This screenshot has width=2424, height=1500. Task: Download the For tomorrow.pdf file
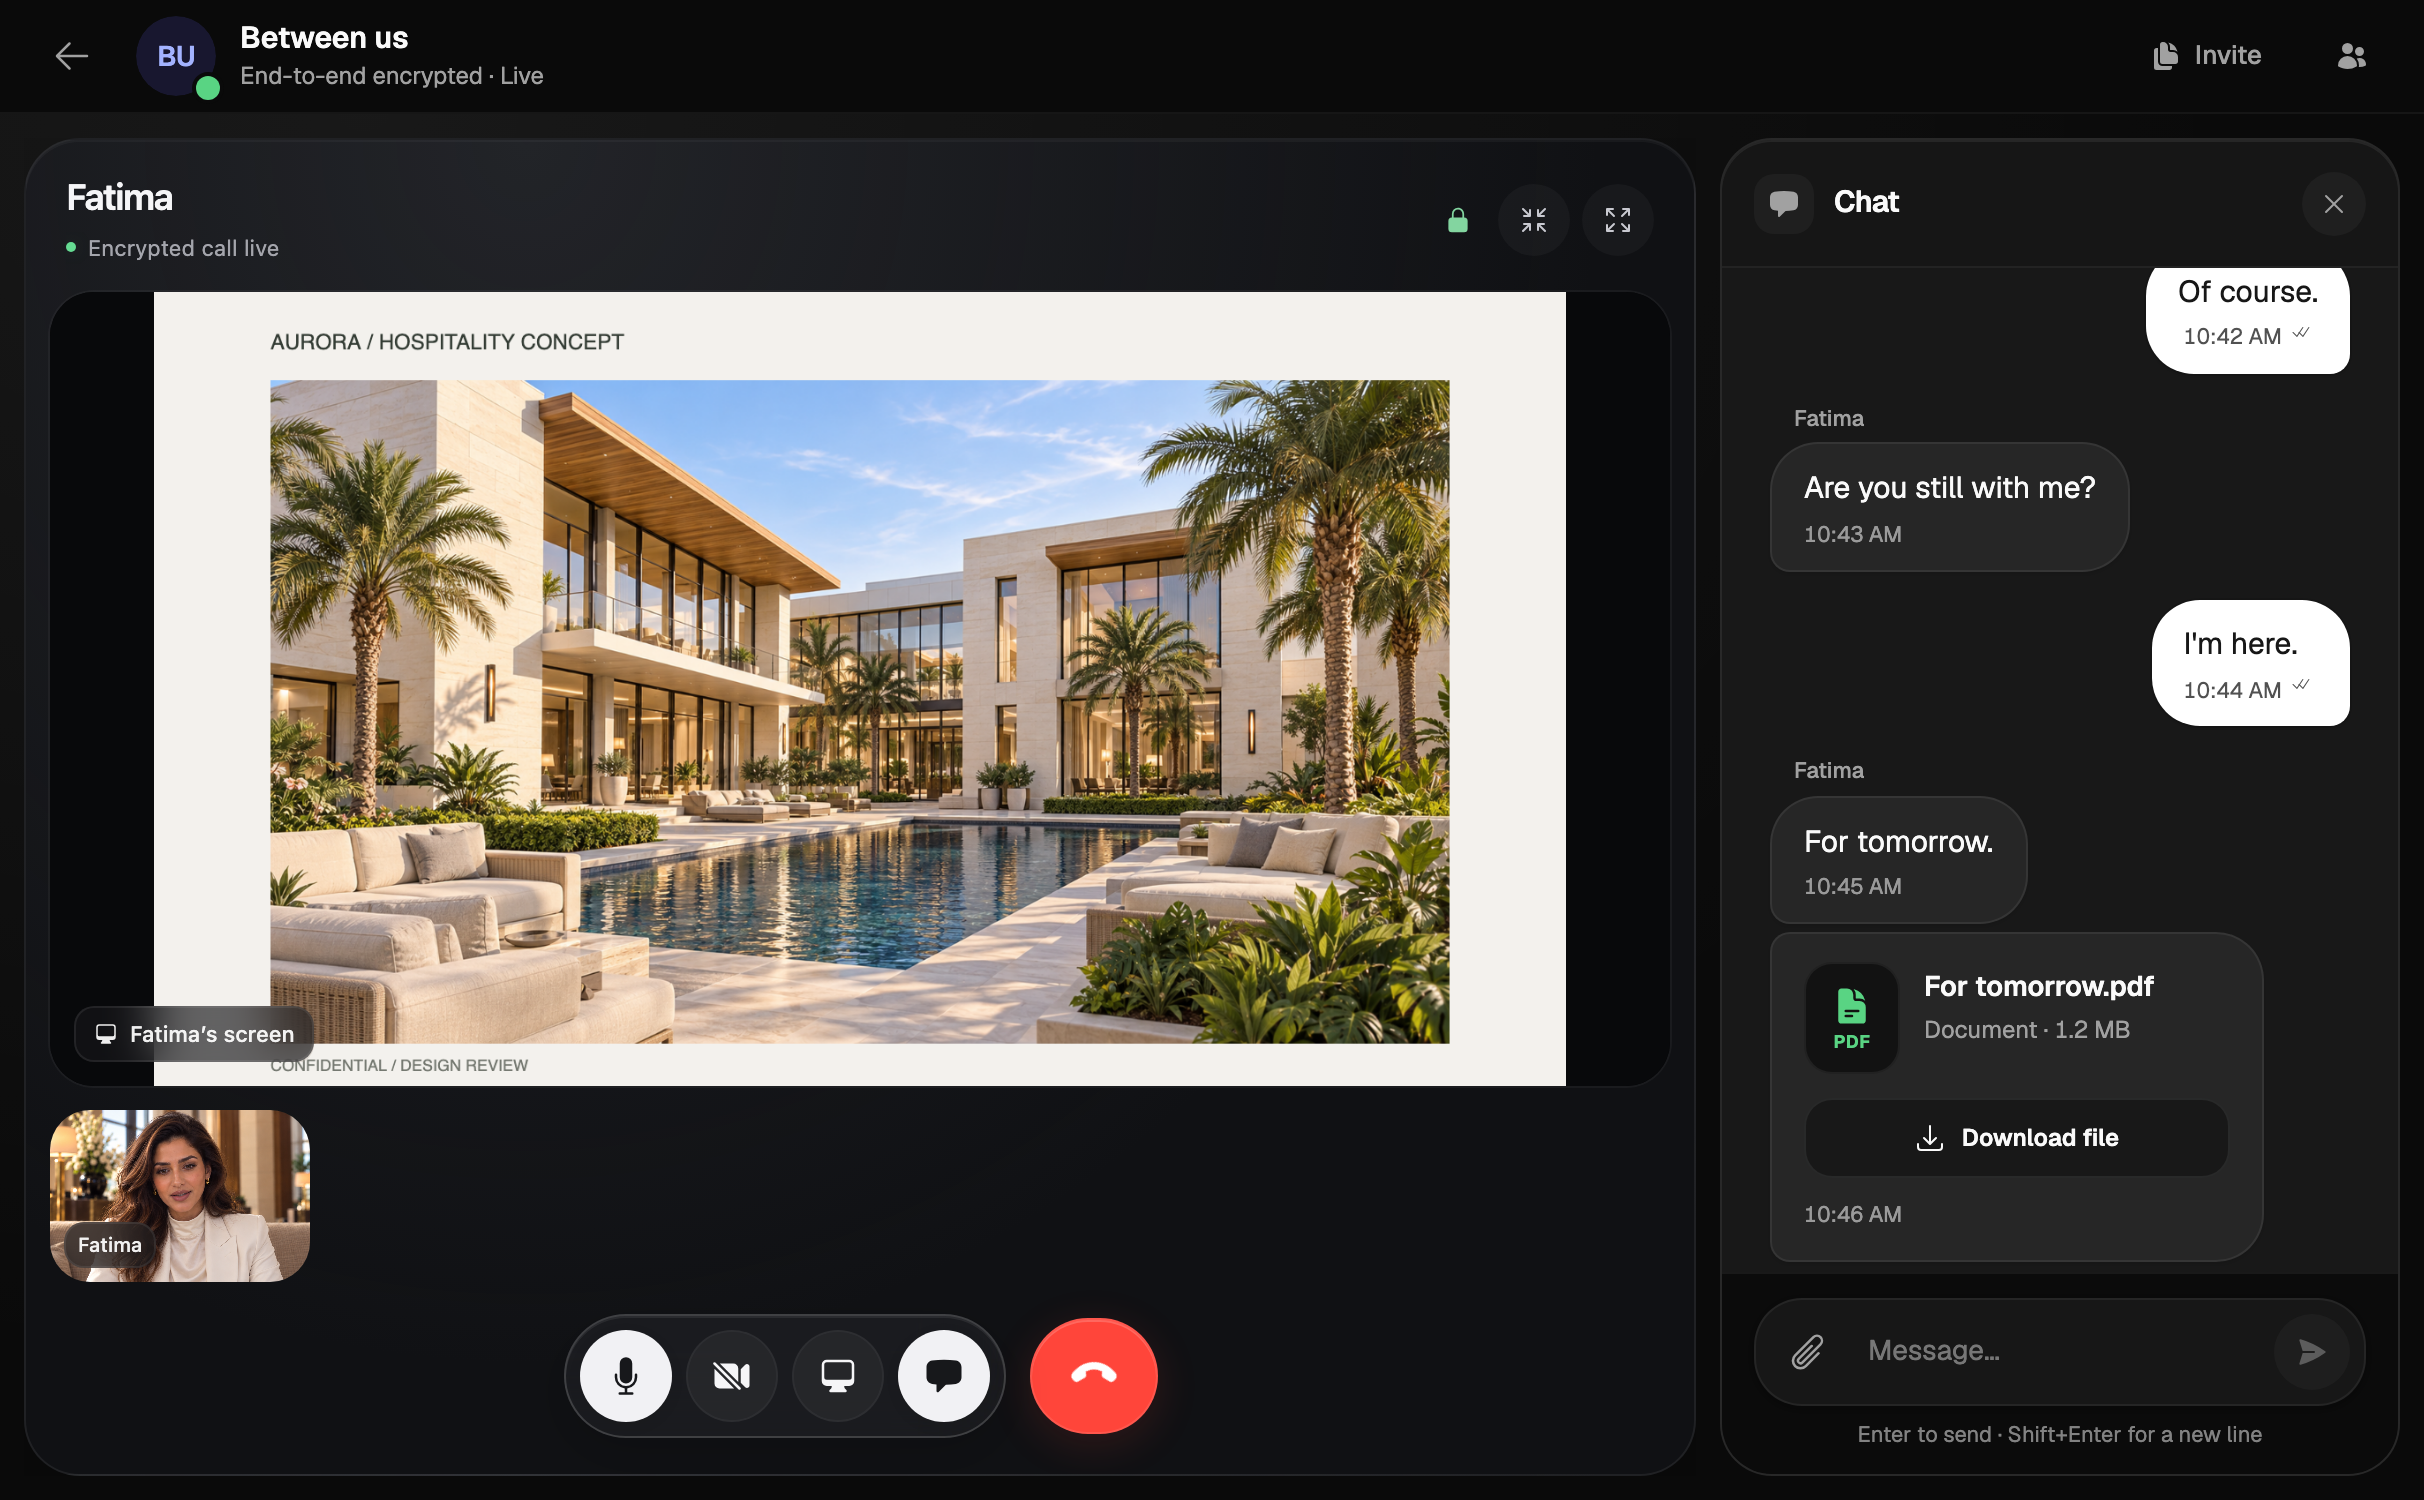tap(2017, 1138)
